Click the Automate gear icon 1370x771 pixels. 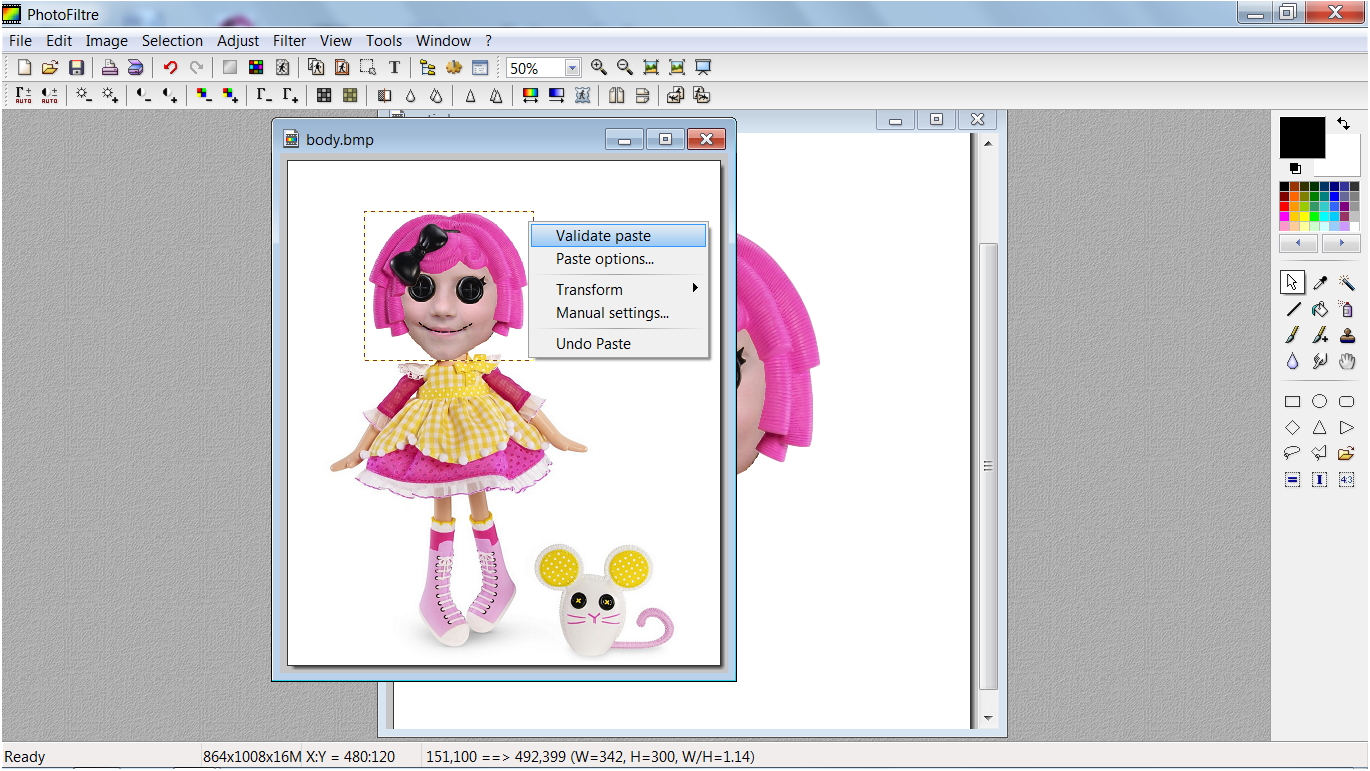[454, 67]
